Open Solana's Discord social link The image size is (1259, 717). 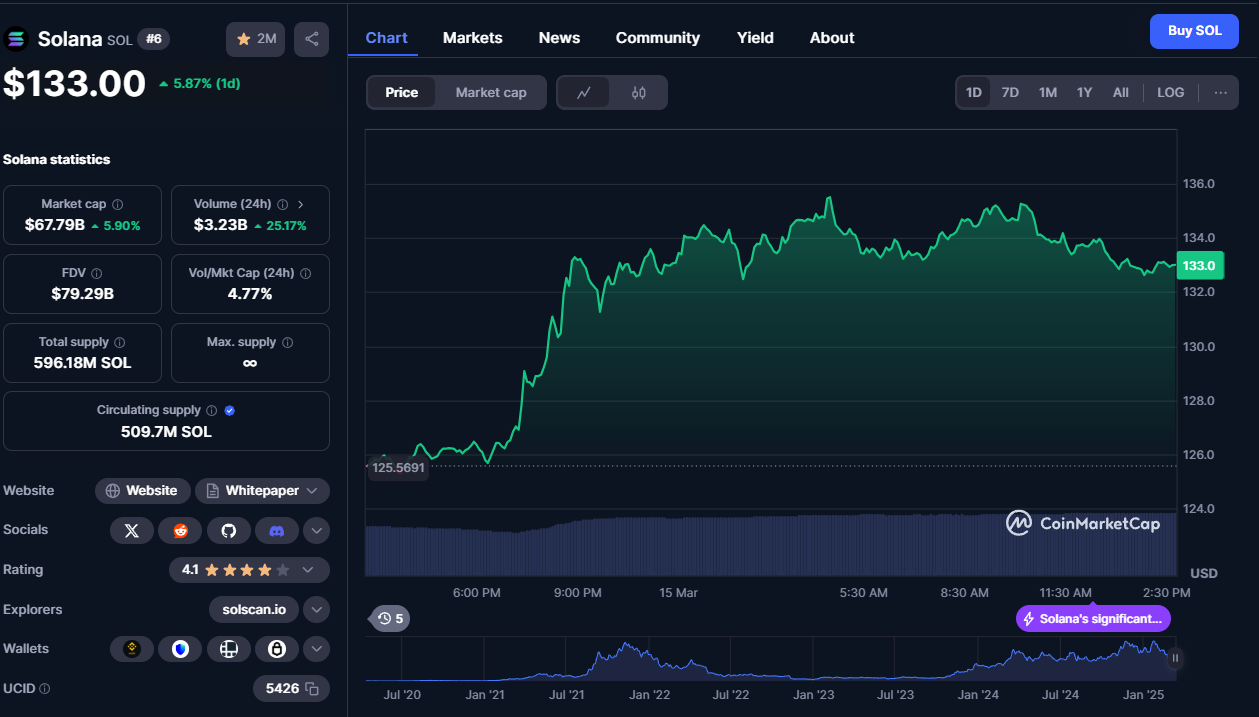[276, 531]
